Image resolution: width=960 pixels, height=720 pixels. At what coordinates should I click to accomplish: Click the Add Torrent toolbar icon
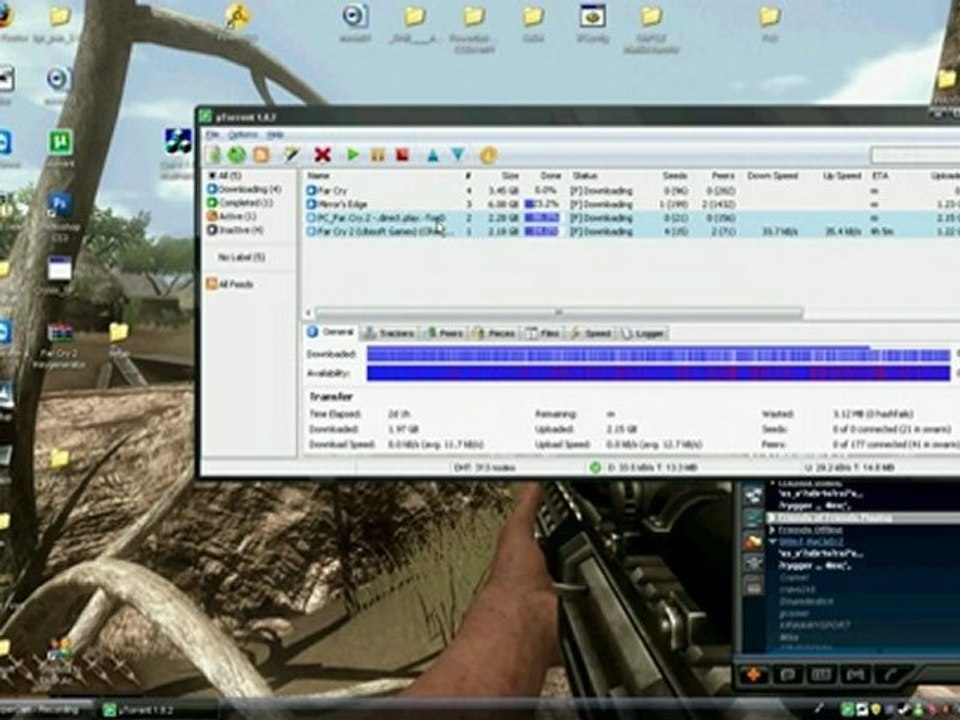pos(213,155)
